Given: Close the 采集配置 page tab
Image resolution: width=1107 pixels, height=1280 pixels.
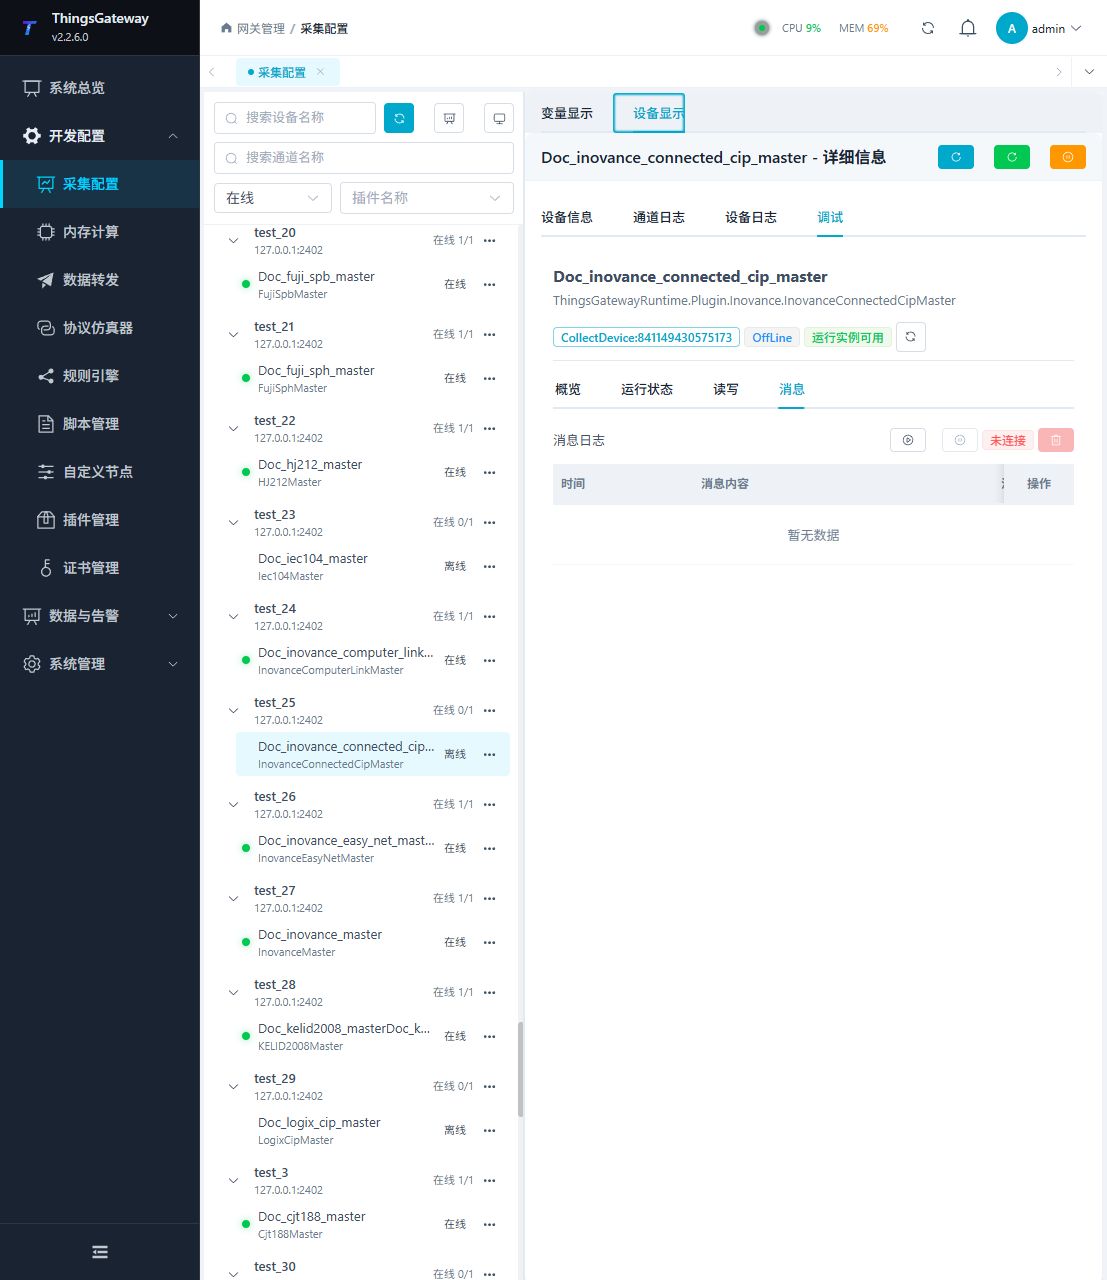Looking at the screenshot, I should (320, 72).
